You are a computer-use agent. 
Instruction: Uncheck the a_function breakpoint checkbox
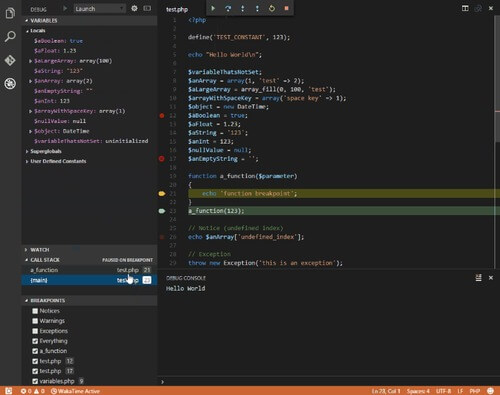(35, 351)
